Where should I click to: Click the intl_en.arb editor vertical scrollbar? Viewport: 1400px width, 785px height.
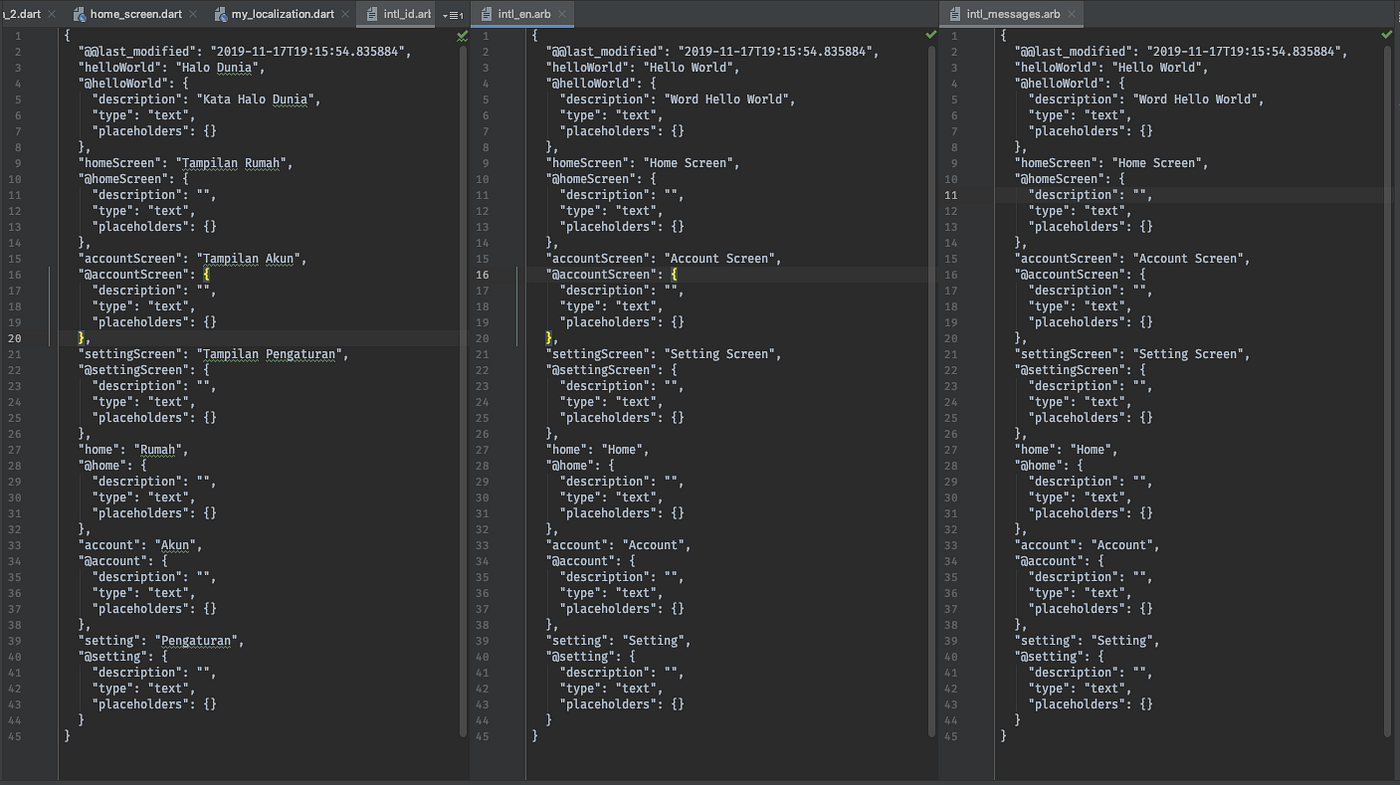933,390
